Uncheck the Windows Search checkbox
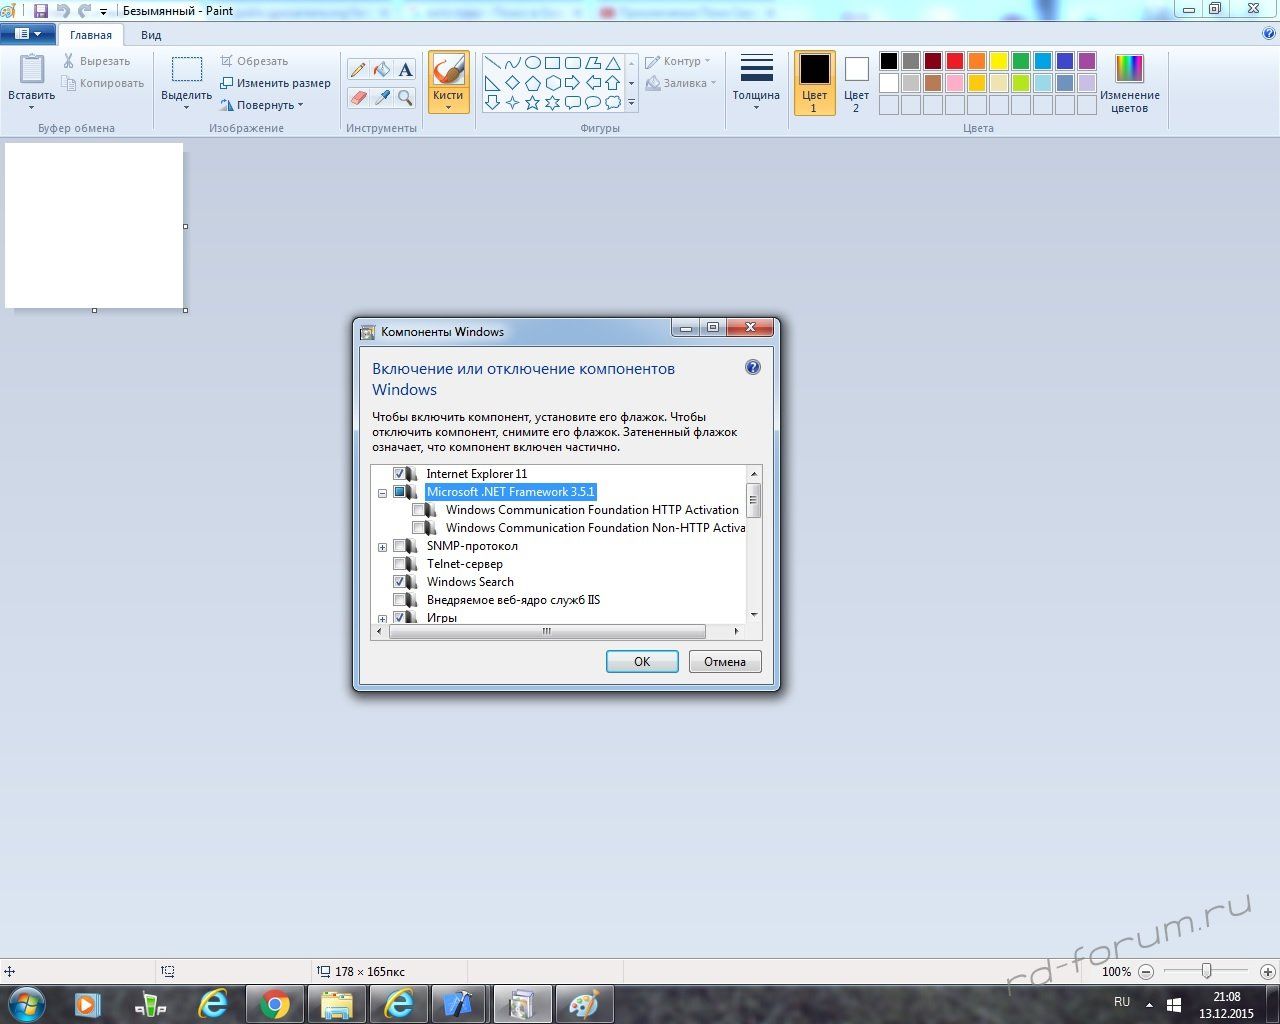The image size is (1280, 1024). click(400, 581)
